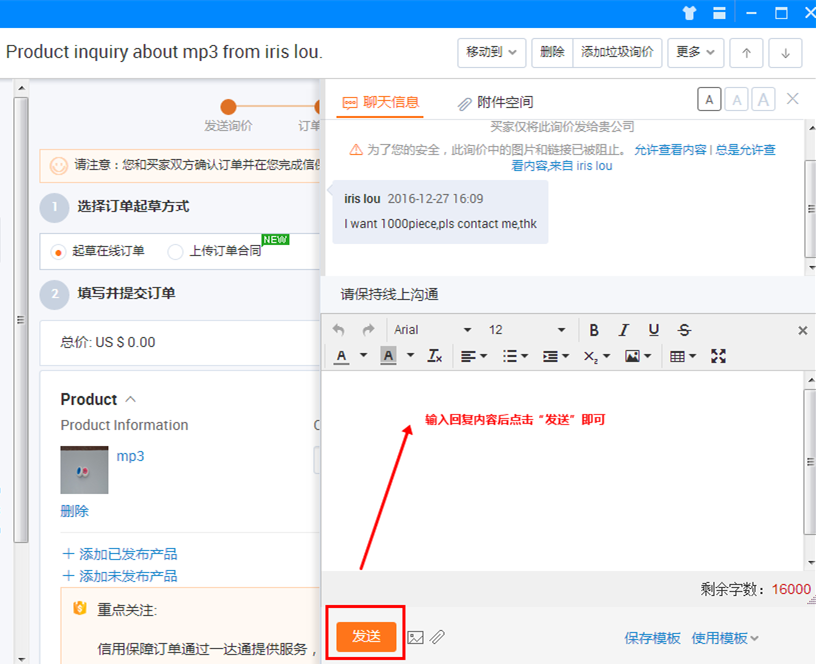Select the 上传订单合同 radio option
The height and width of the screenshot is (664, 816).
(175, 251)
